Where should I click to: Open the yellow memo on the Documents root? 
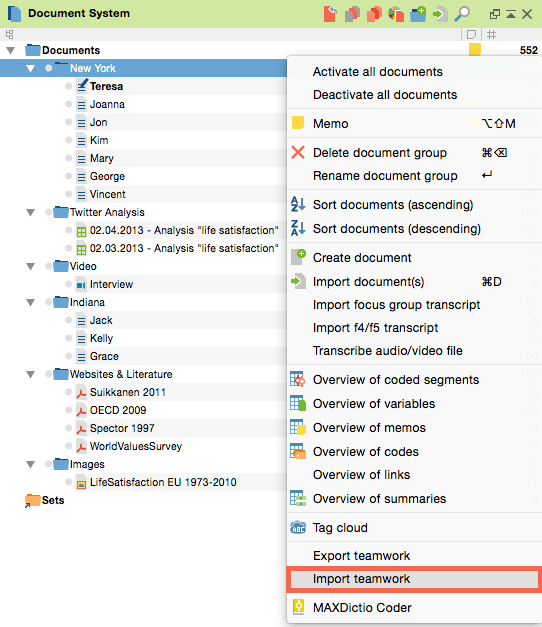(474, 50)
